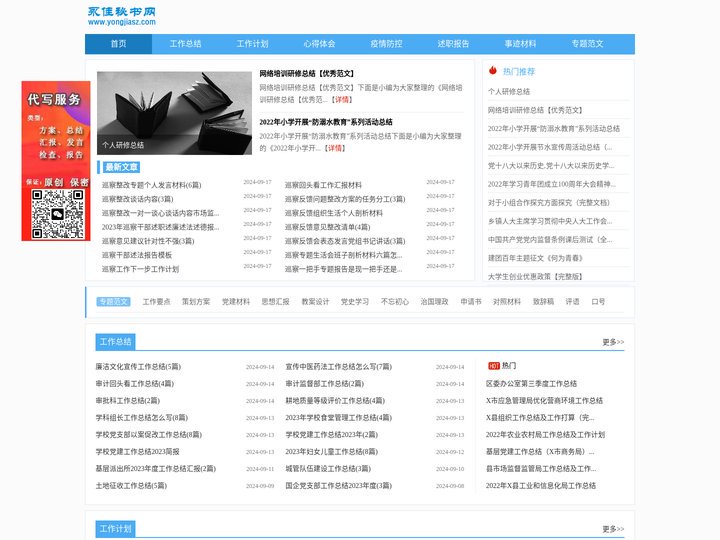Open 耕地质量等级评价工作总结(4篇)
Screen dimensions: 720x540
pyautogui.click(x=335, y=400)
